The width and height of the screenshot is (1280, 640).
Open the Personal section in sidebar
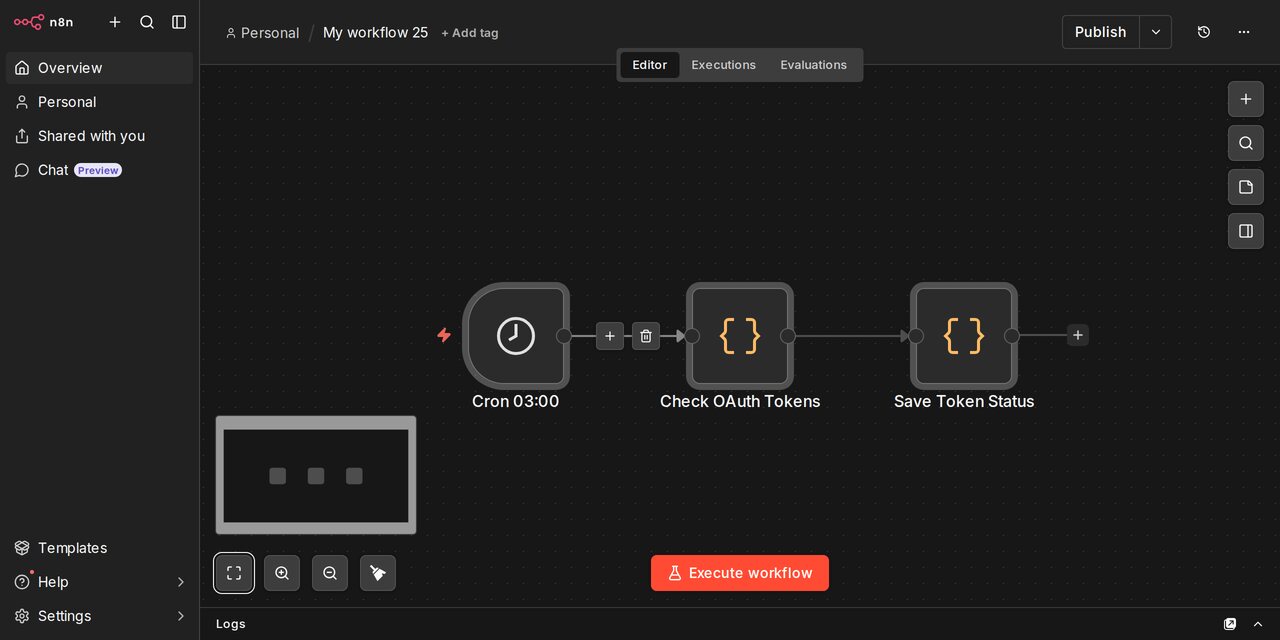[x=99, y=102]
